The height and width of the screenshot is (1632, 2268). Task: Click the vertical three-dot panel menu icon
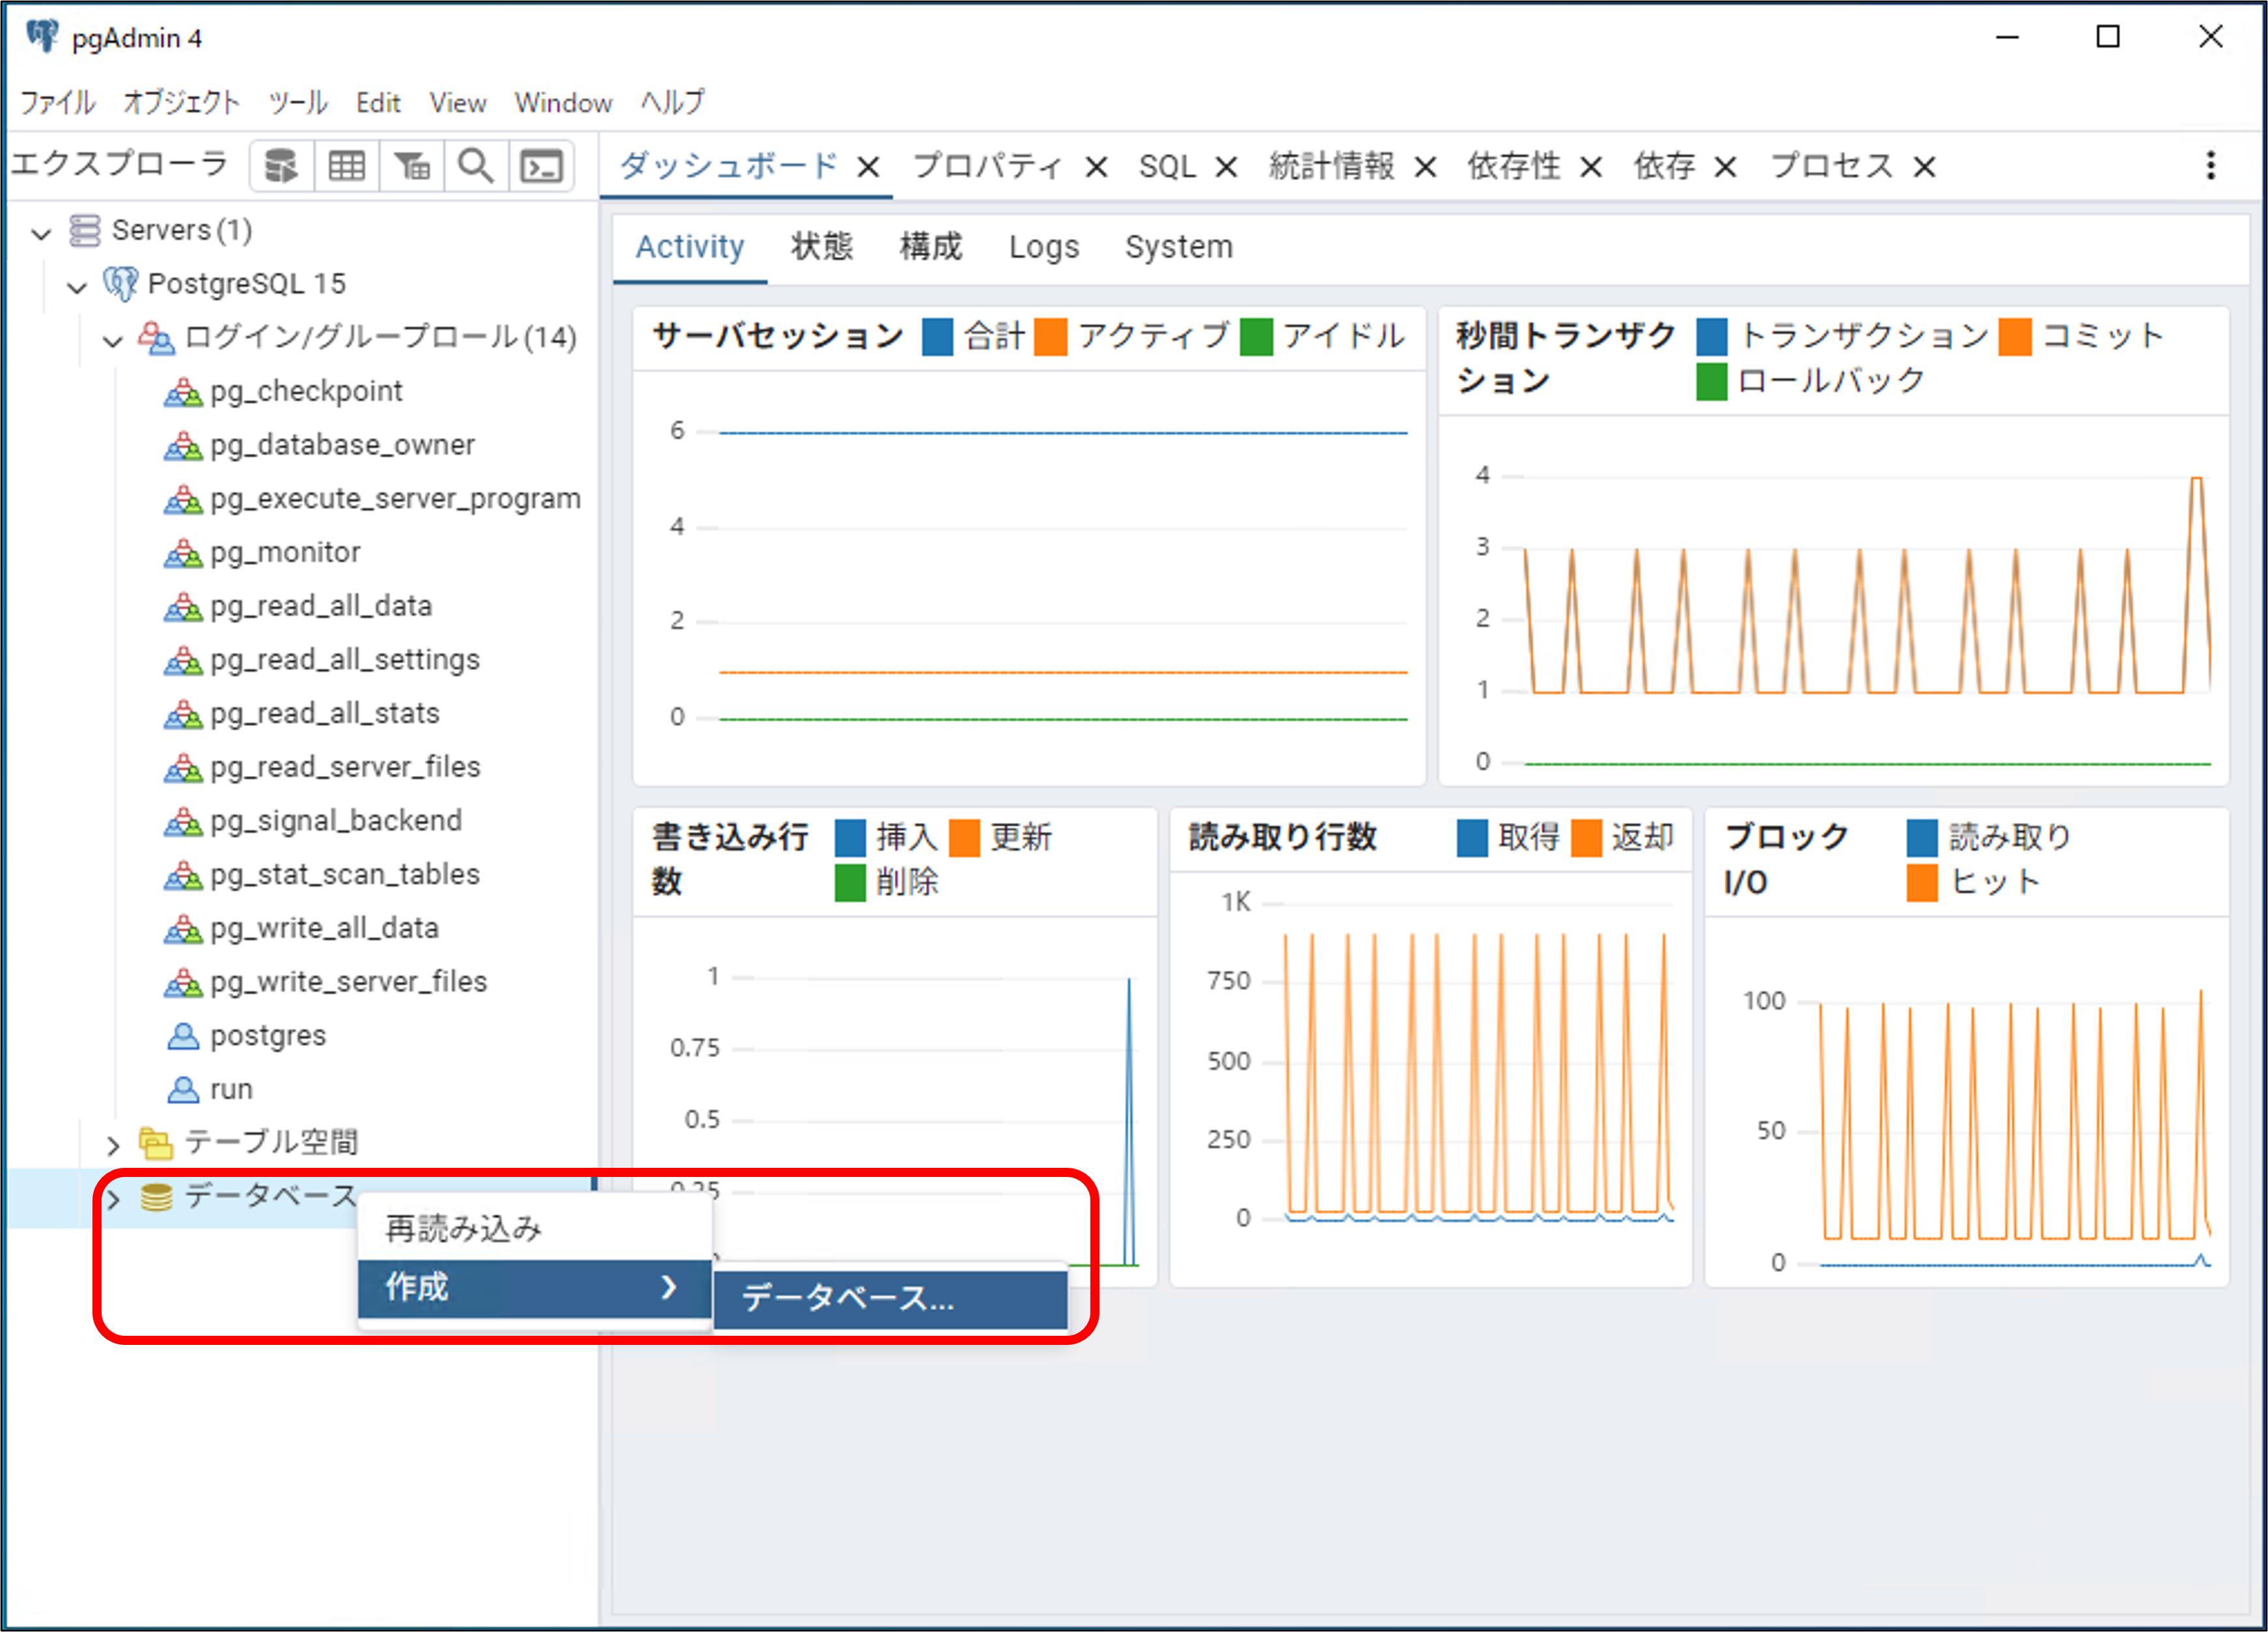tap(2210, 166)
